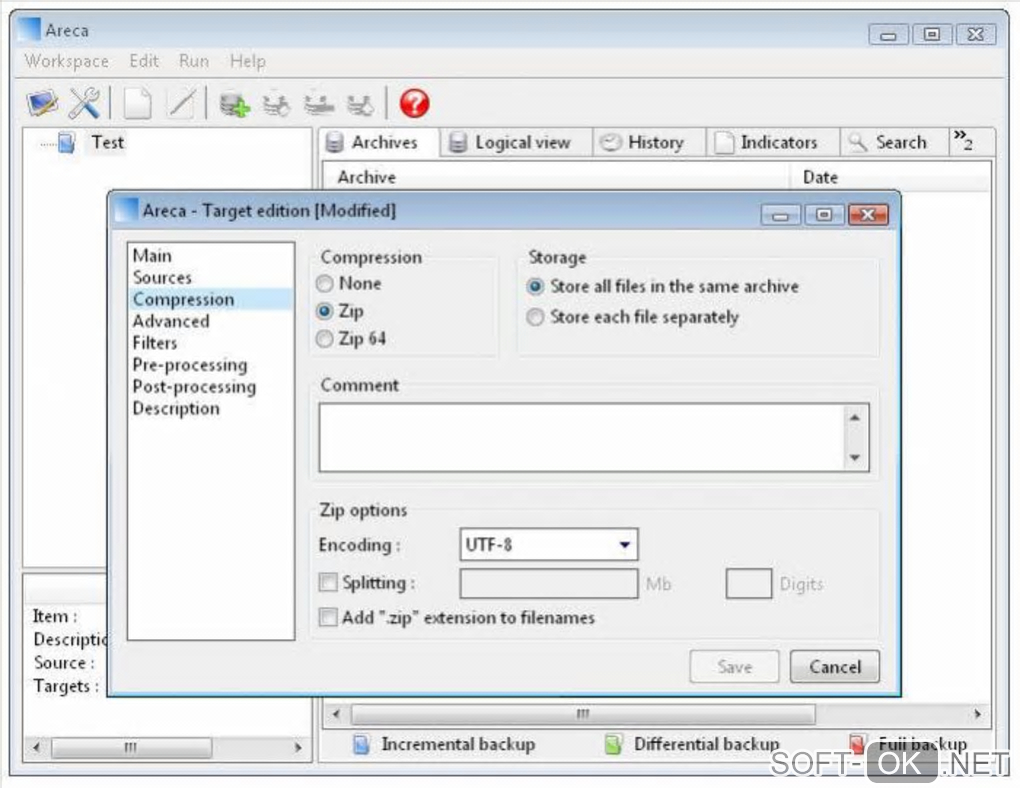Select Pre-processing in the target edition list
Viewport: 1020px width, 788px height.
pos(211,365)
